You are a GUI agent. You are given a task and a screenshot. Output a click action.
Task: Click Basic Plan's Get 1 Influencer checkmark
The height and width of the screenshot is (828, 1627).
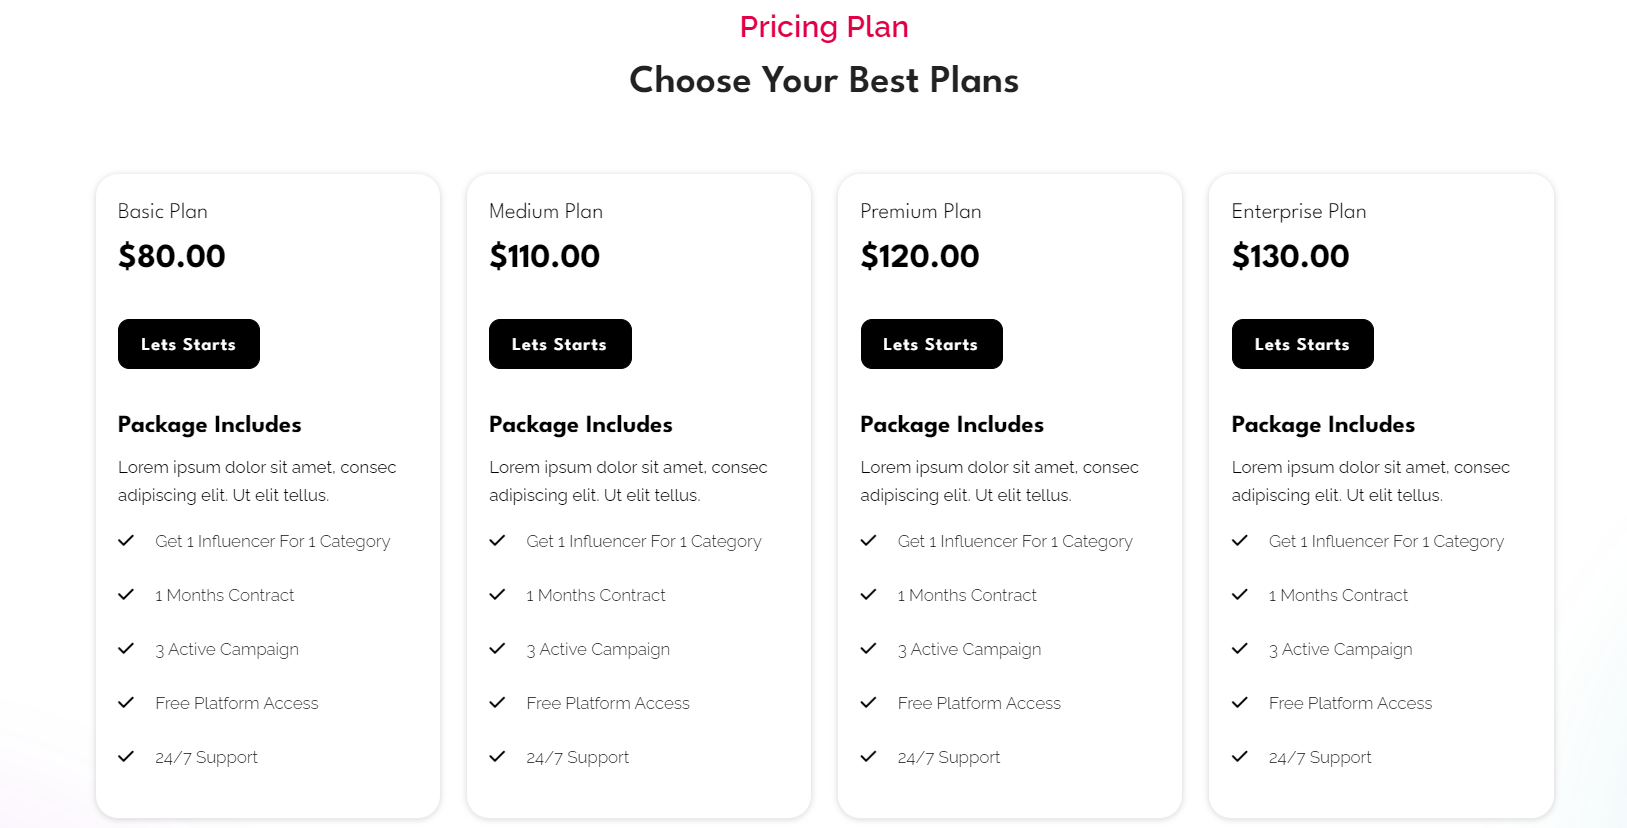click(126, 541)
